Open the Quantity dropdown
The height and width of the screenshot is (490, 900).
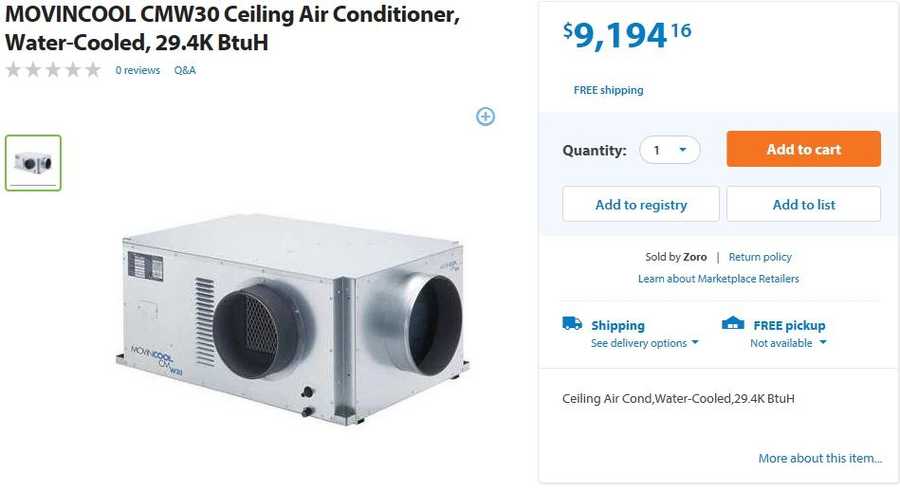(x=670, y=150)
